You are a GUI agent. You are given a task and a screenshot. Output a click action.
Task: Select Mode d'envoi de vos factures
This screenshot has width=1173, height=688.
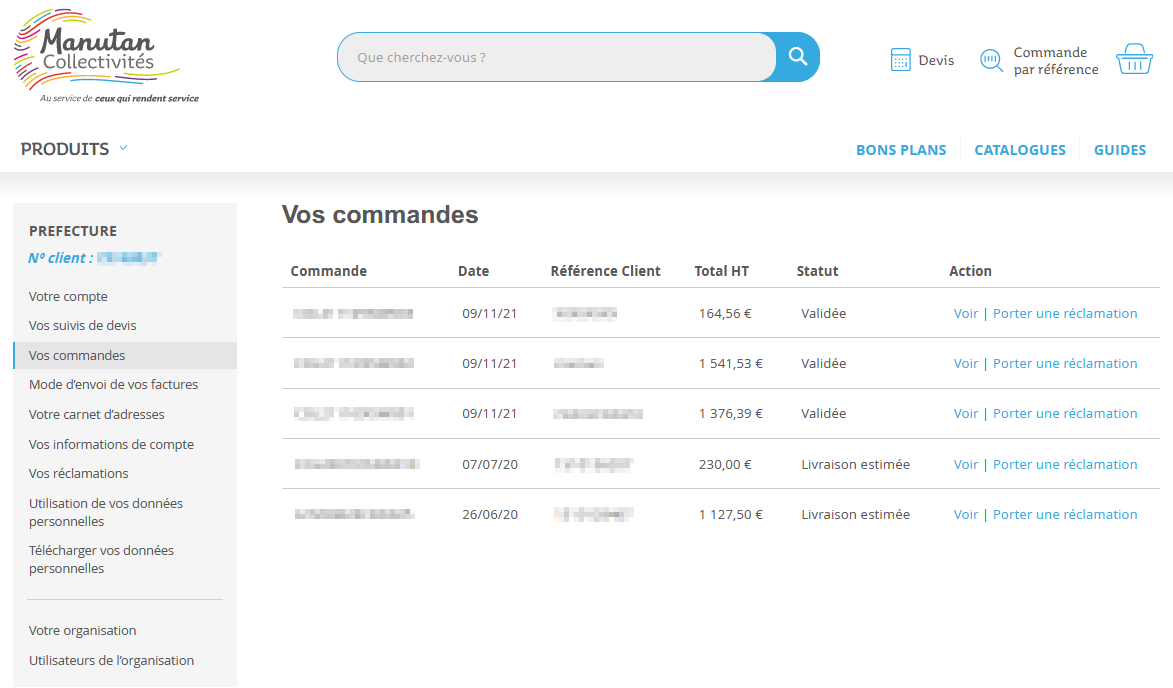click(112, 384)
